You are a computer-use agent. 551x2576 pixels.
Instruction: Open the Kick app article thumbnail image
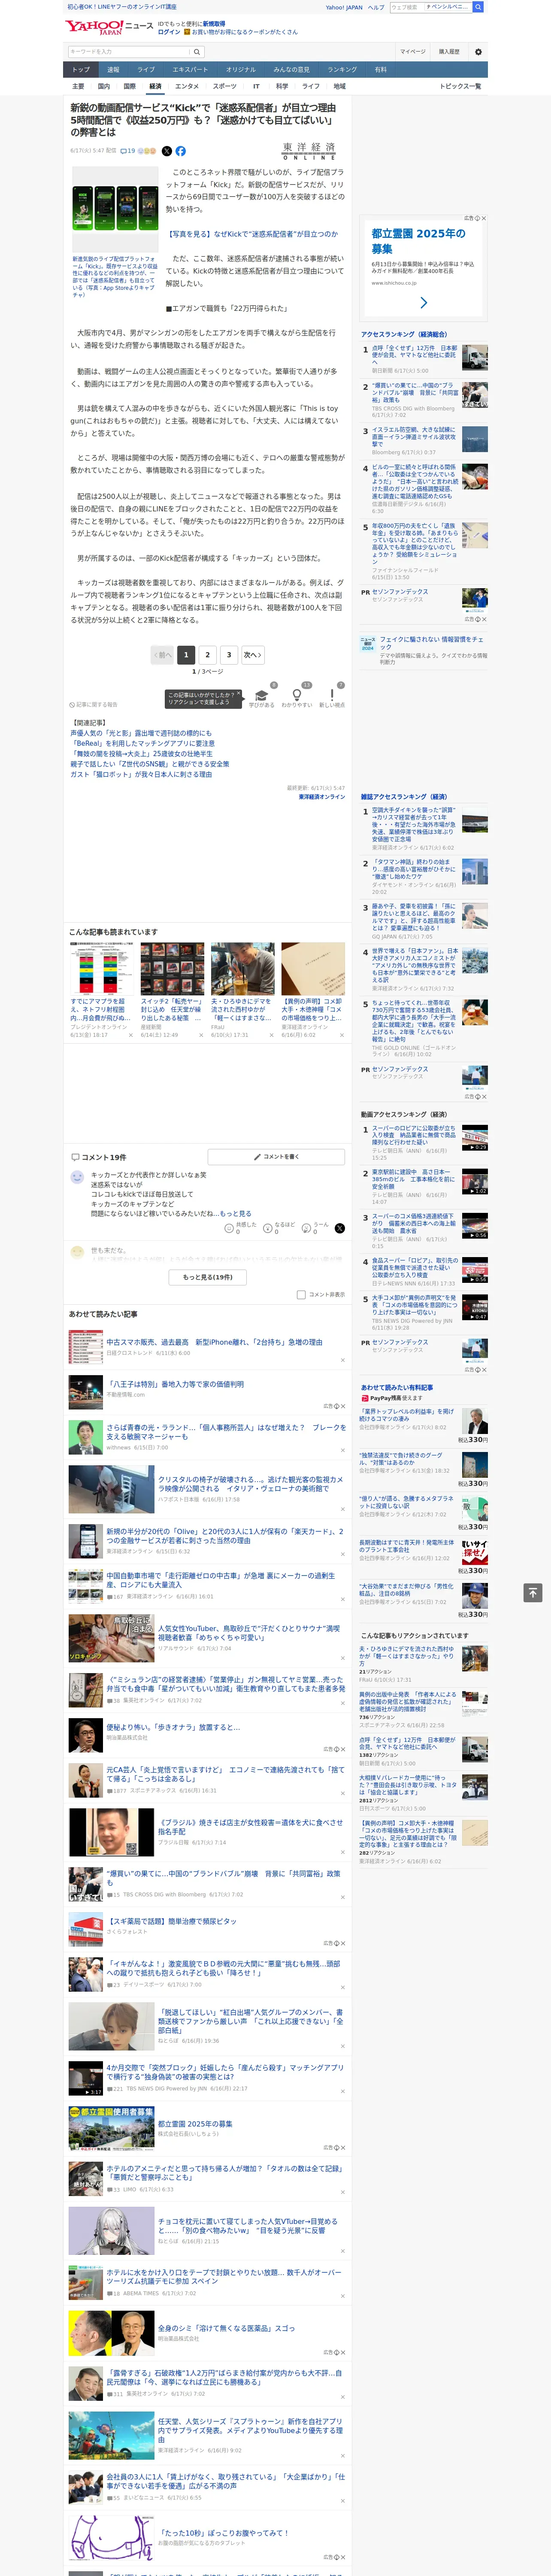(x=115, y=209)
